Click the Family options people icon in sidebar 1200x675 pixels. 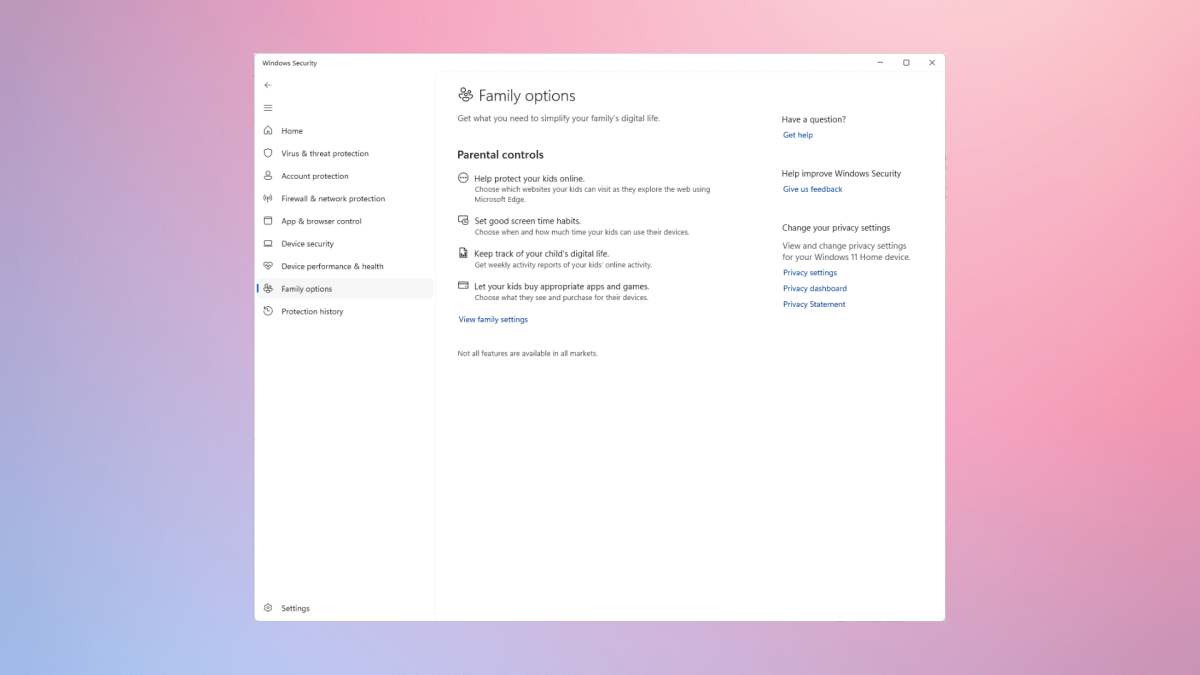268,289
